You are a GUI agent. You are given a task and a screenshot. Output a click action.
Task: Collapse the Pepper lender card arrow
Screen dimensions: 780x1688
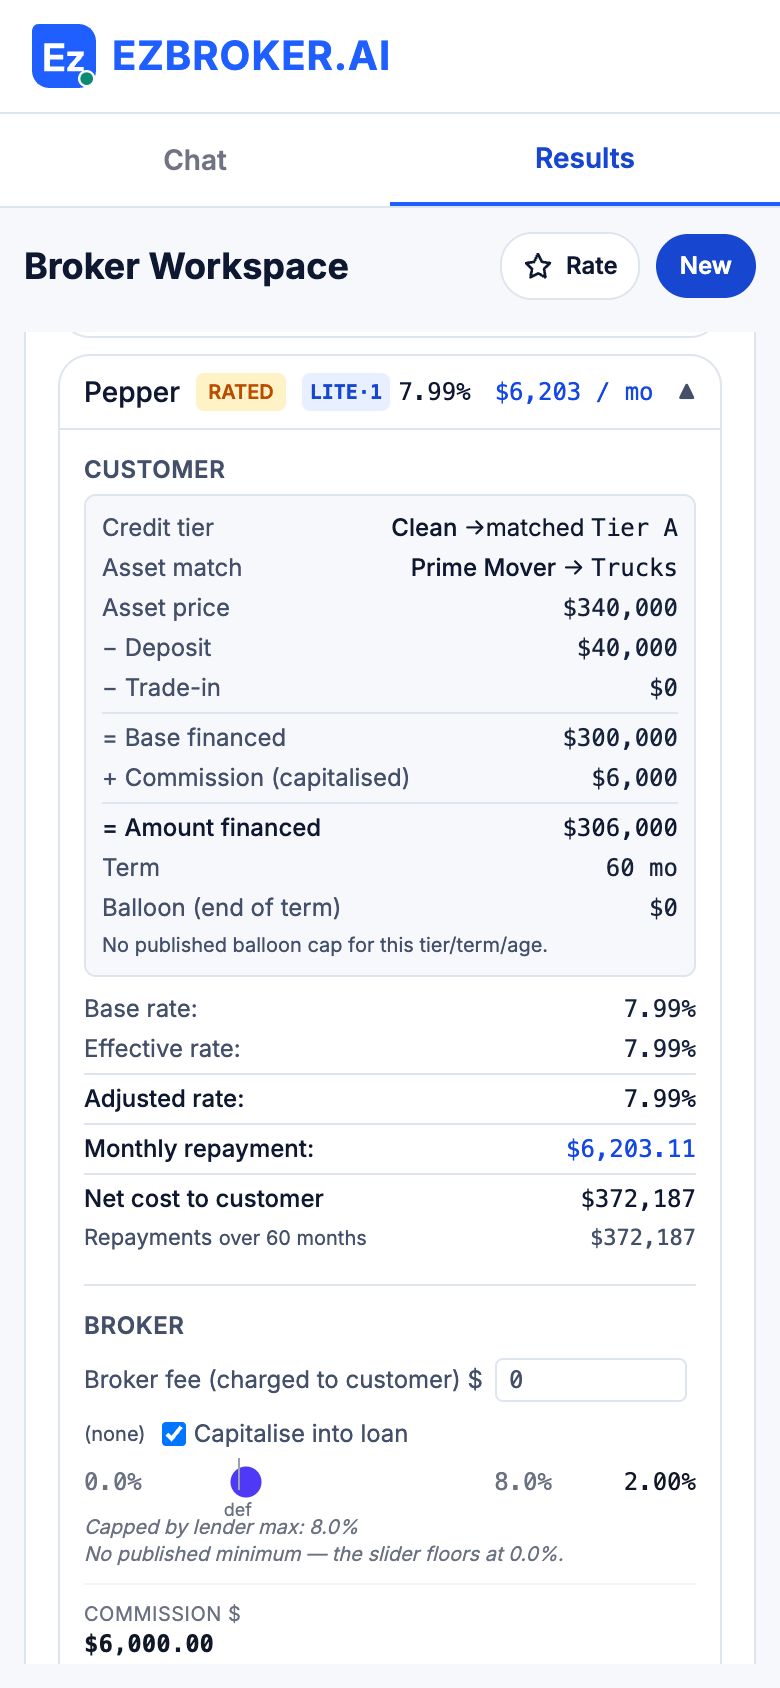tap(686, 391)
